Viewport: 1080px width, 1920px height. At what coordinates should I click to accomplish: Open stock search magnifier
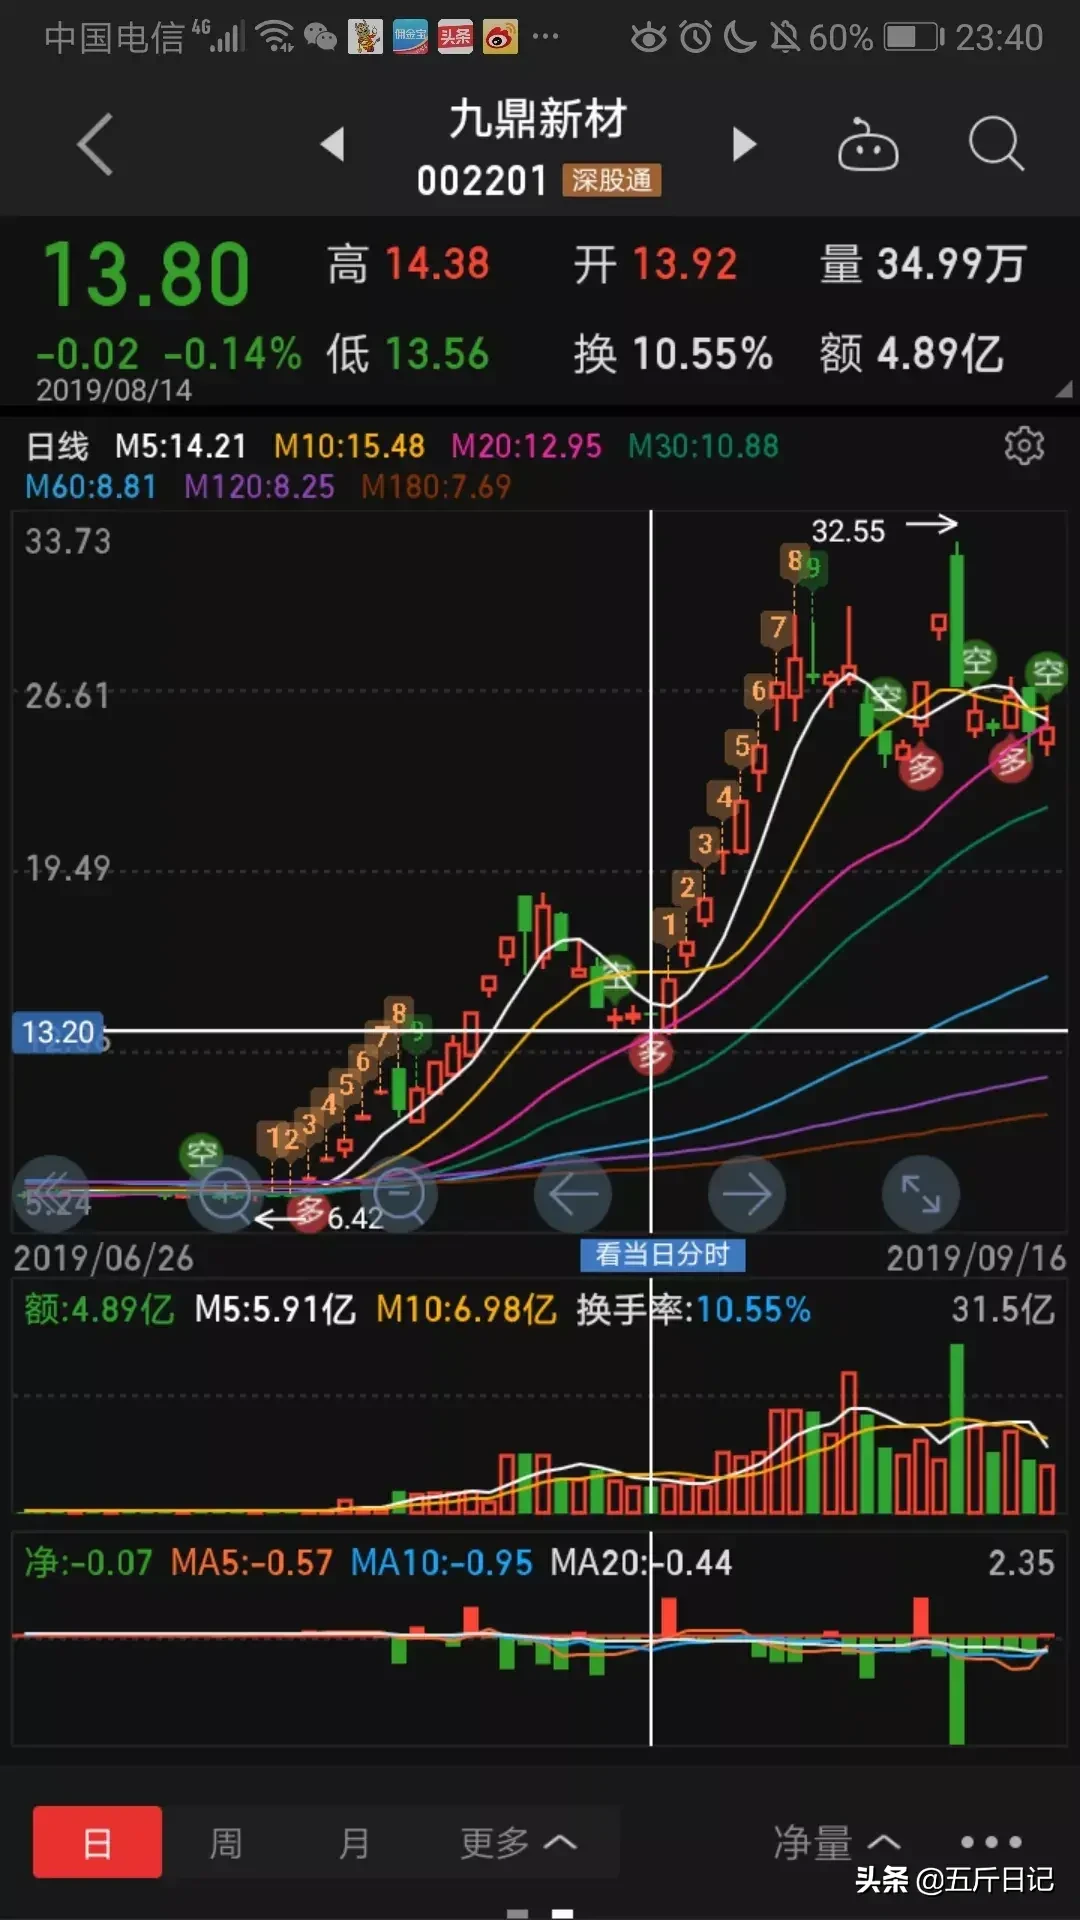(x=996, y=145)
